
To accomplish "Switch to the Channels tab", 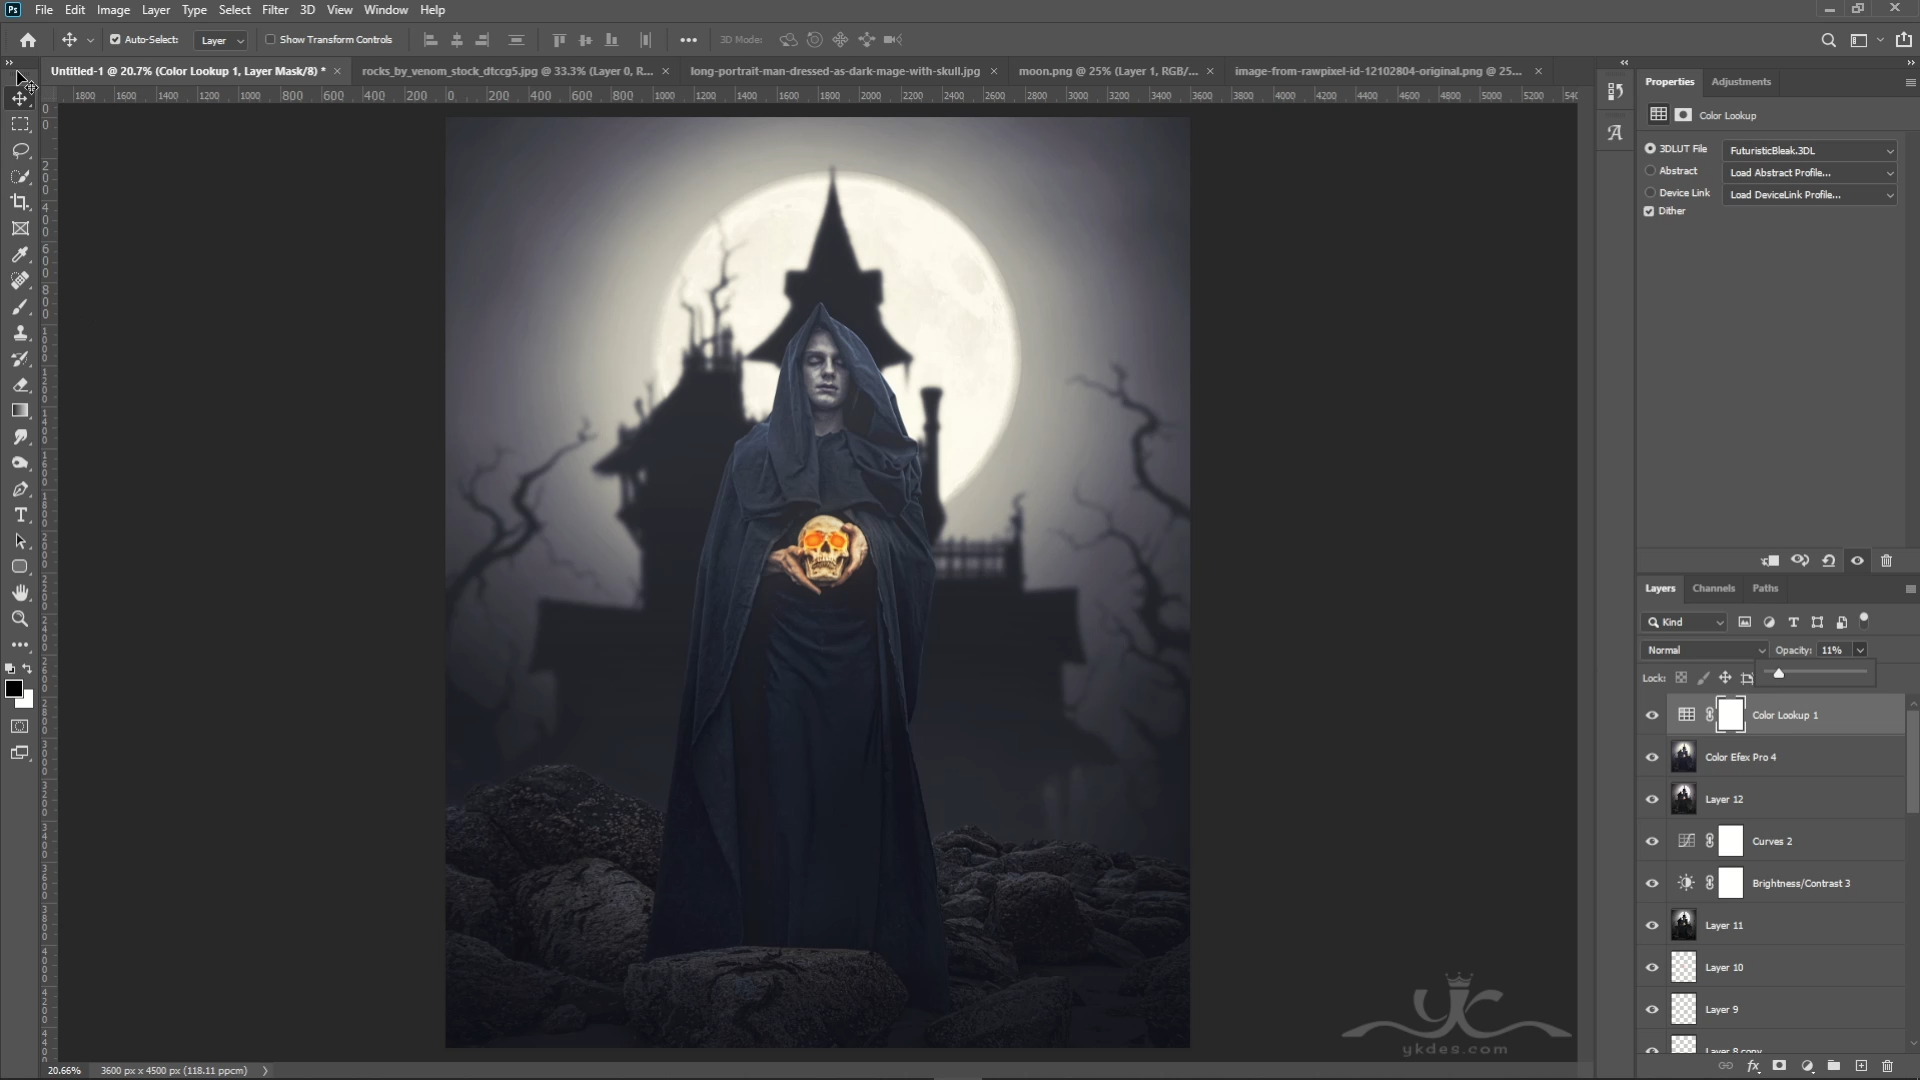I will pos(1713,588).
